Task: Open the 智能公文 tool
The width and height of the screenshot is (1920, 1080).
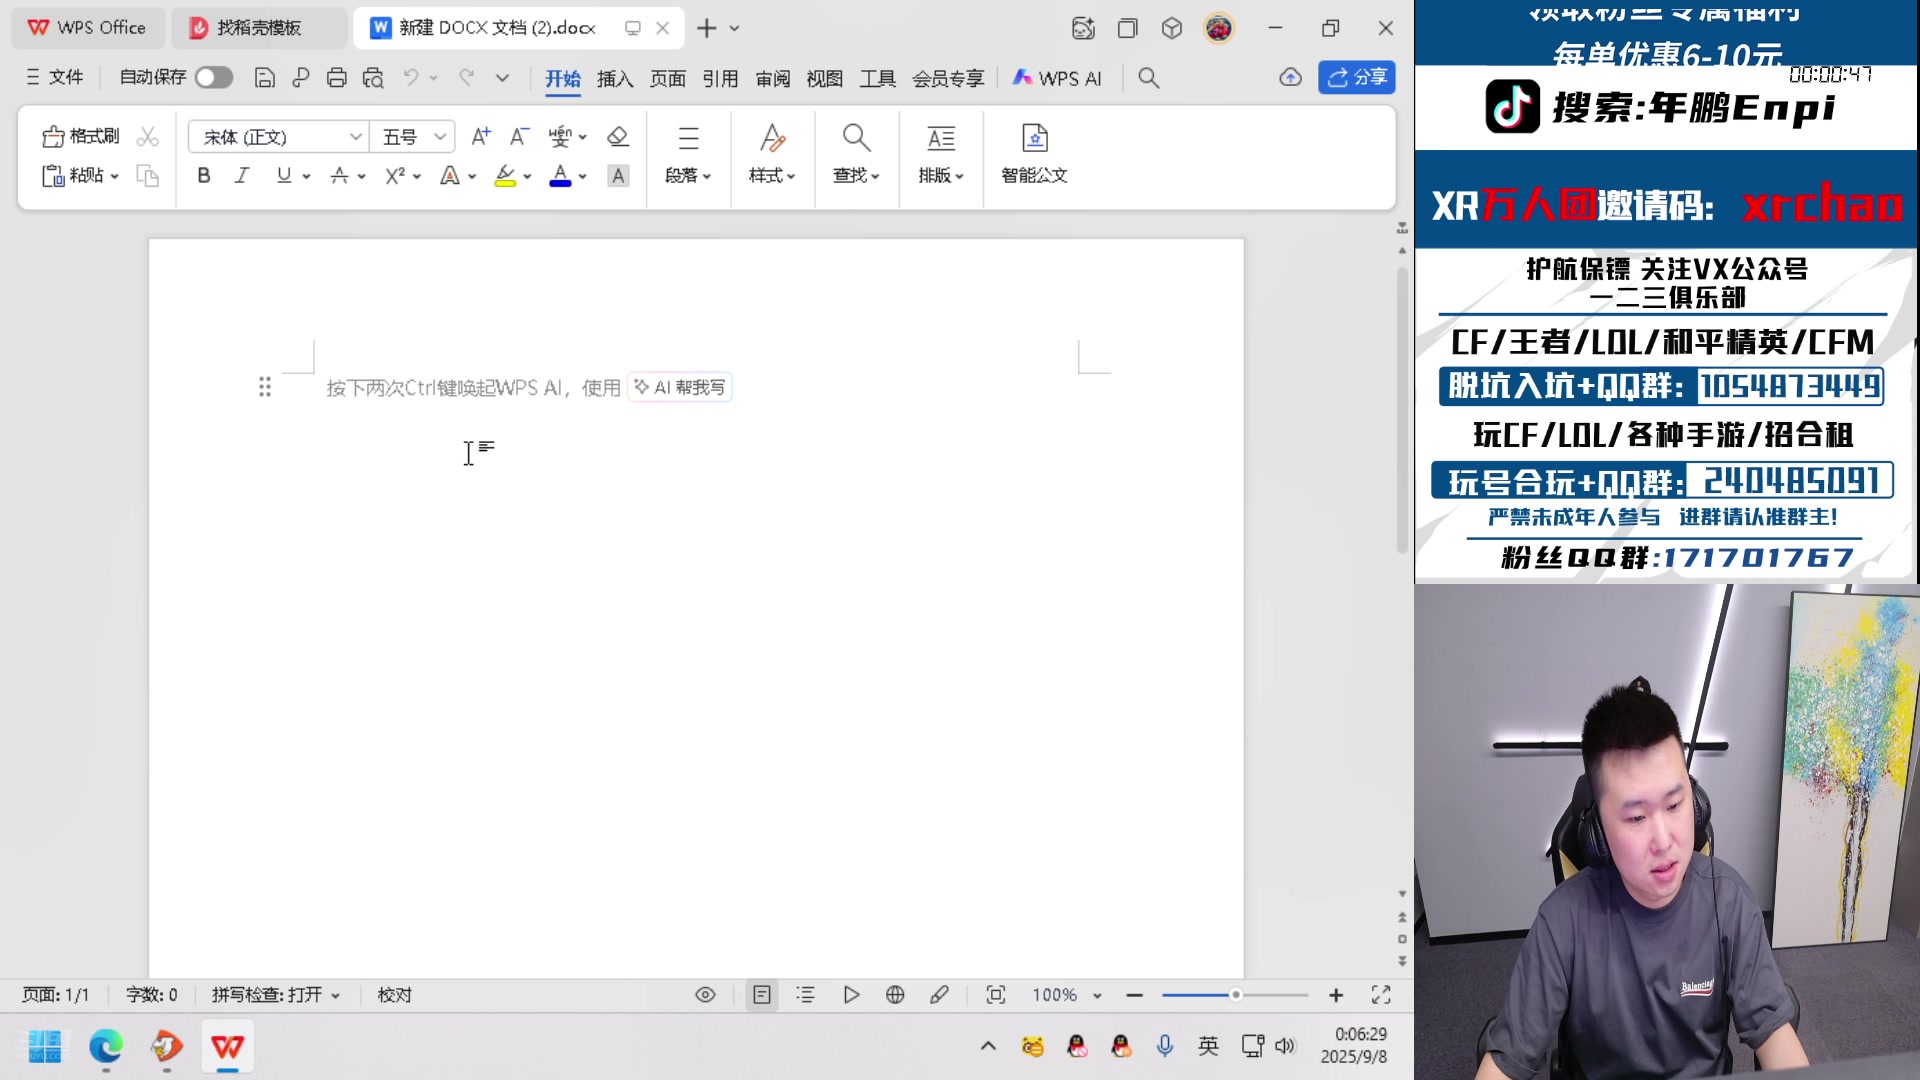Action: click(1034, 153)
